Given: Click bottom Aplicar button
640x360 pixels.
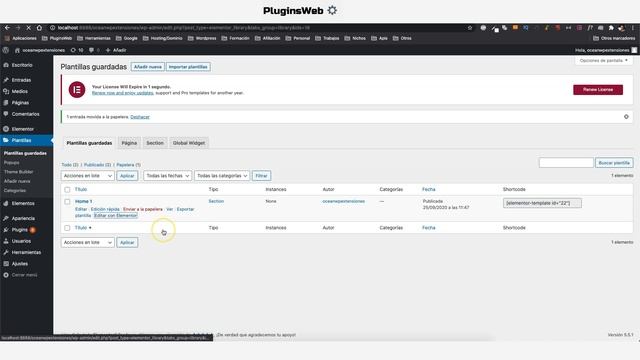Looking at the screenshot, I should [127, 242].
